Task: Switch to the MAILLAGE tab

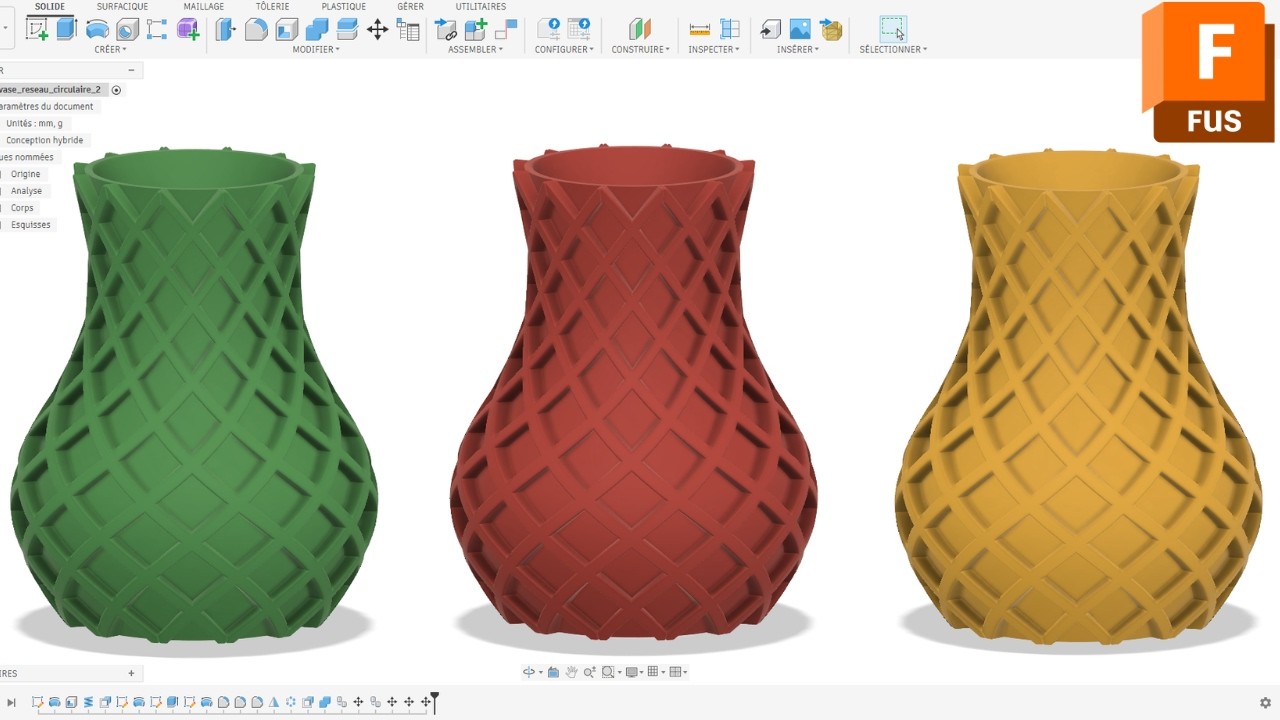Action: 204,6
